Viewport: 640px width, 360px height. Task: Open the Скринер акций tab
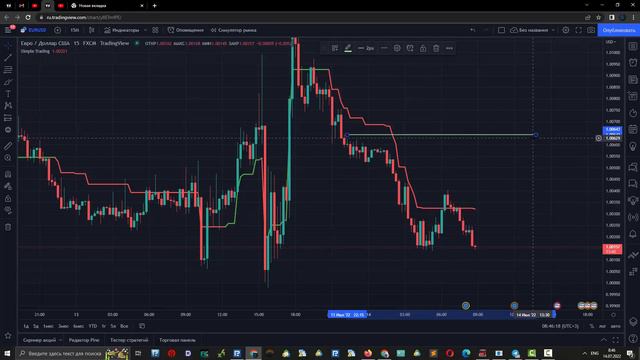click(40, 340)
